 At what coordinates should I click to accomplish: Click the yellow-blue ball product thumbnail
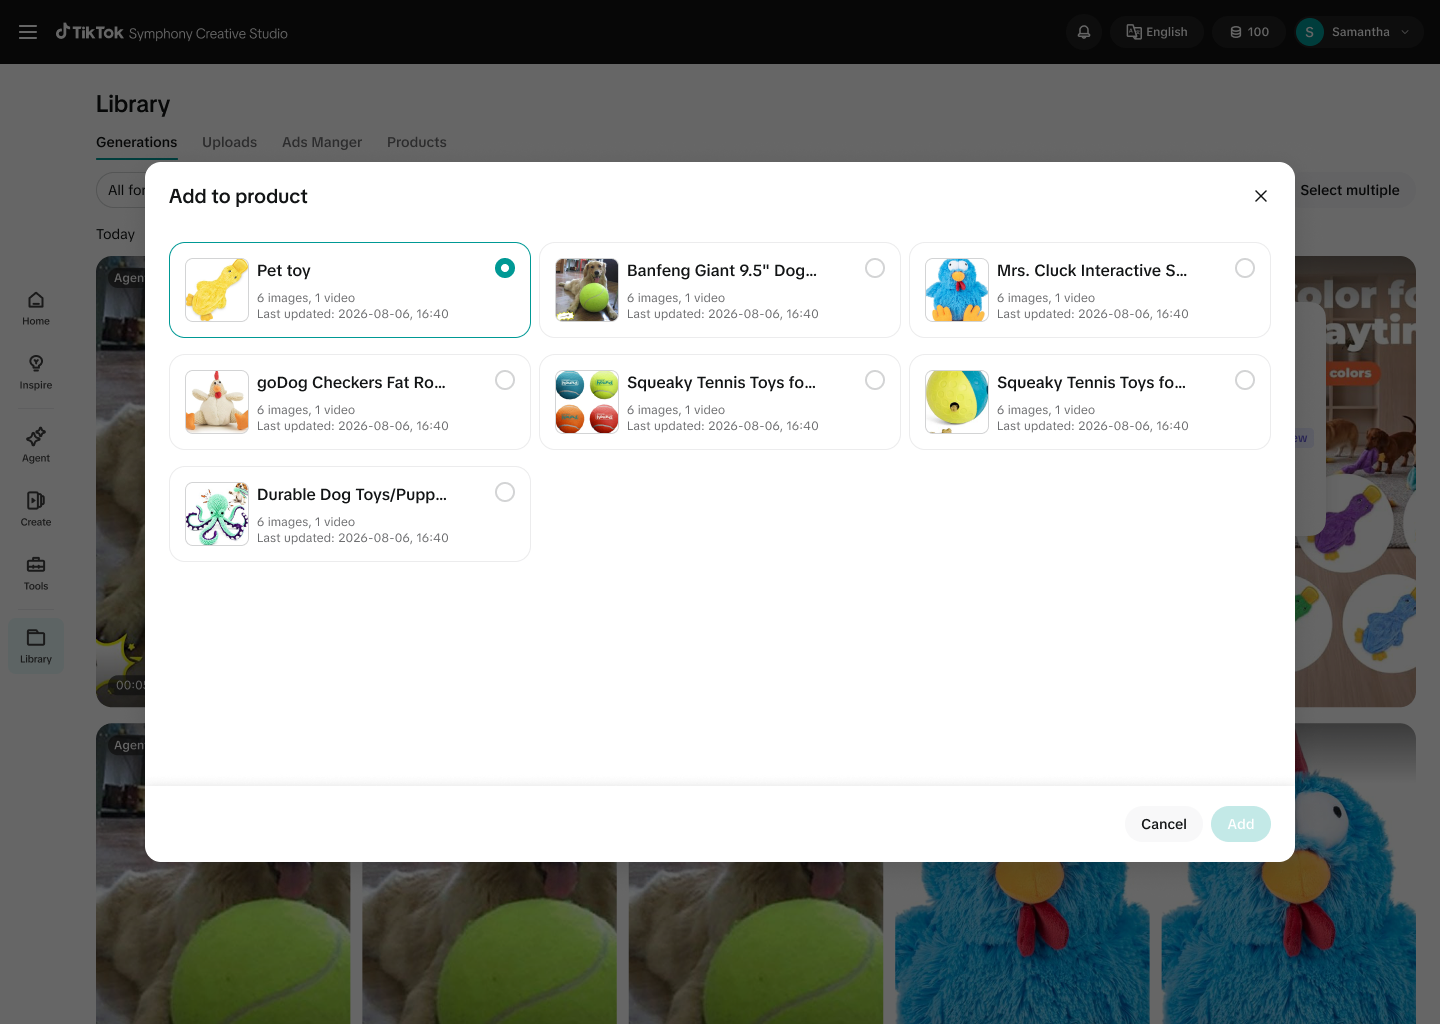[x=957, y=402]
